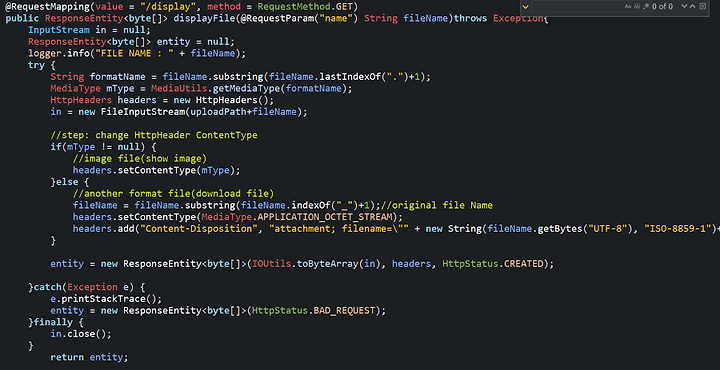Click the formatName variable declaration

tap(118, 77)
